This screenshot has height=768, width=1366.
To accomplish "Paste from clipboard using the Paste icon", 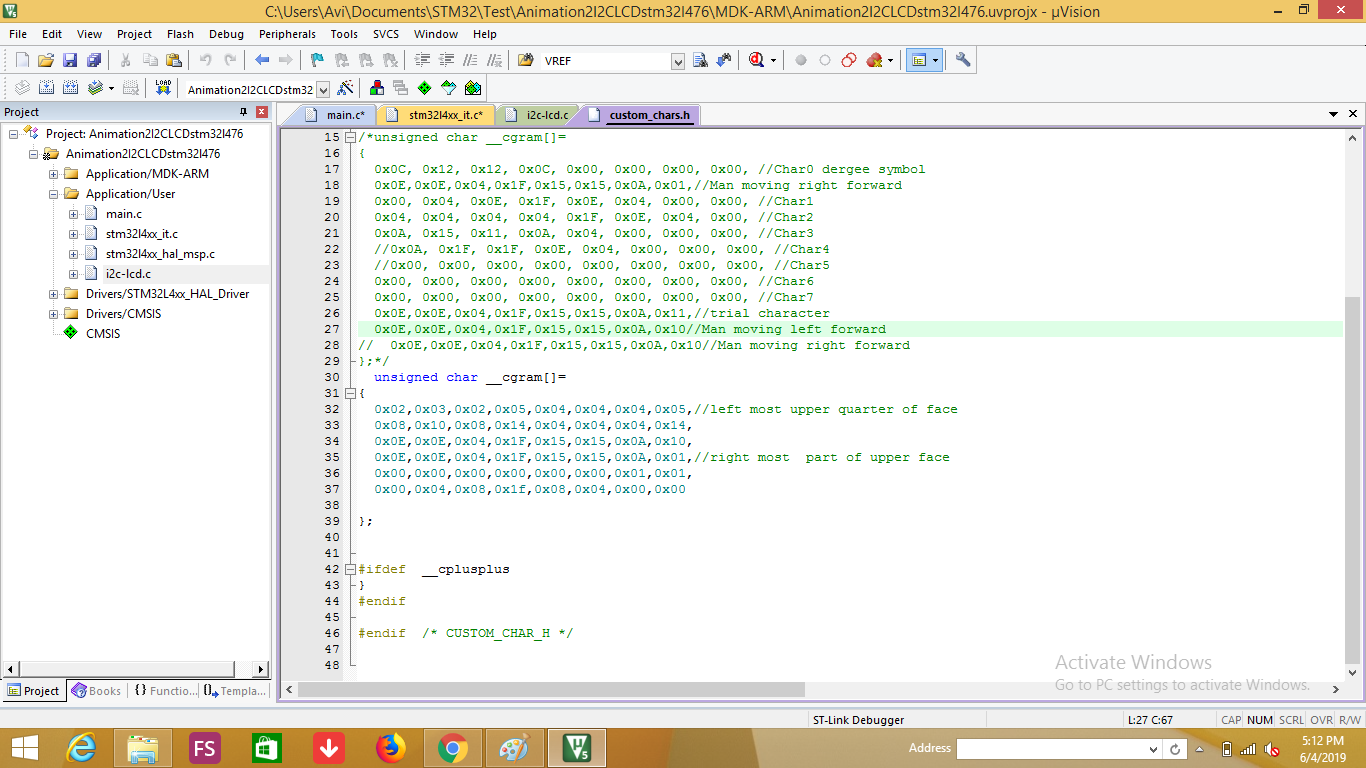I will click(174, 60).
